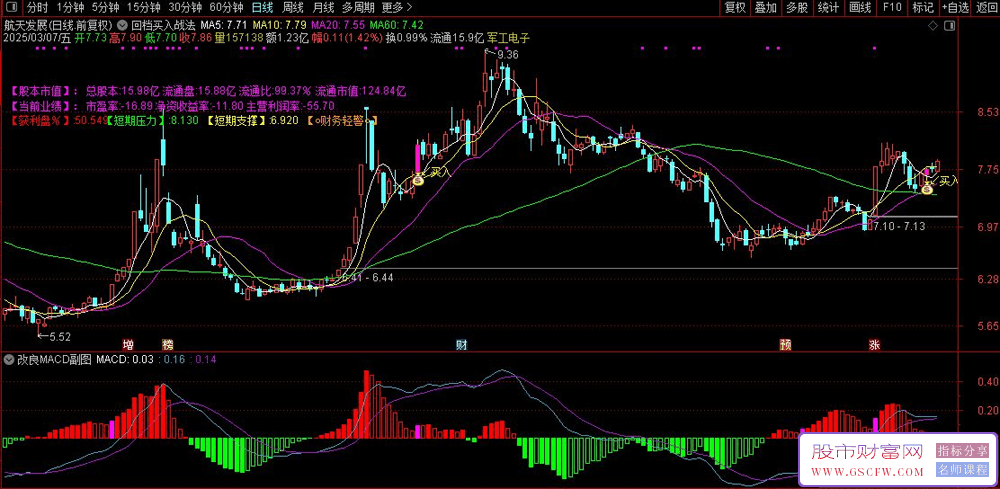
Task: Click the 7.10 - 7.13 gap level label
Action: click(x=901, y=226)
